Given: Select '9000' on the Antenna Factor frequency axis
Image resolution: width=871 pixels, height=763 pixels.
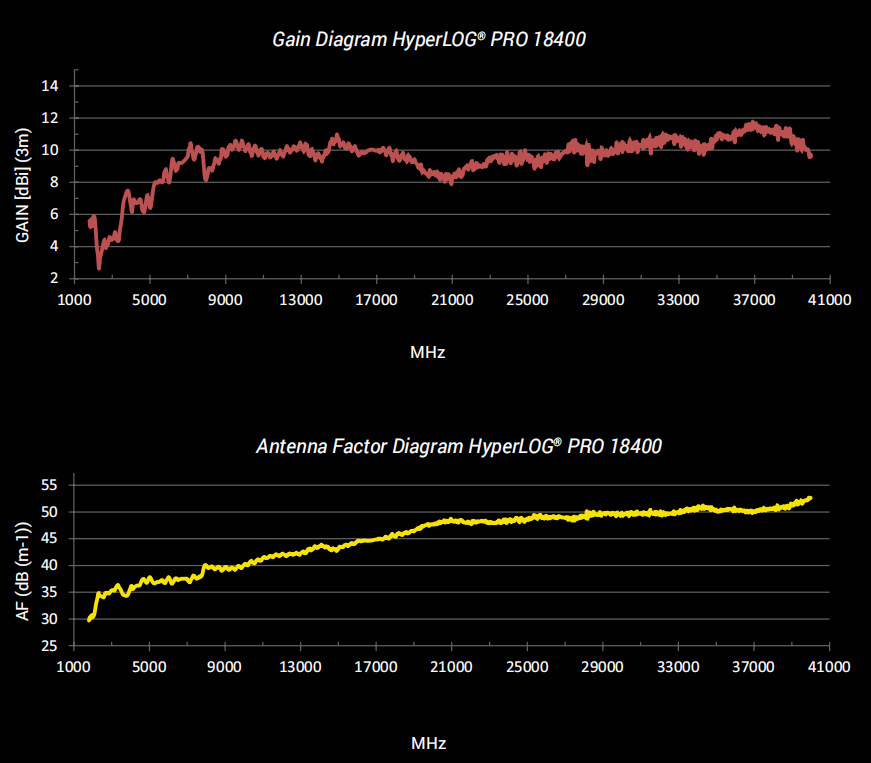Looking at the screenshot, I should [224, 667].
